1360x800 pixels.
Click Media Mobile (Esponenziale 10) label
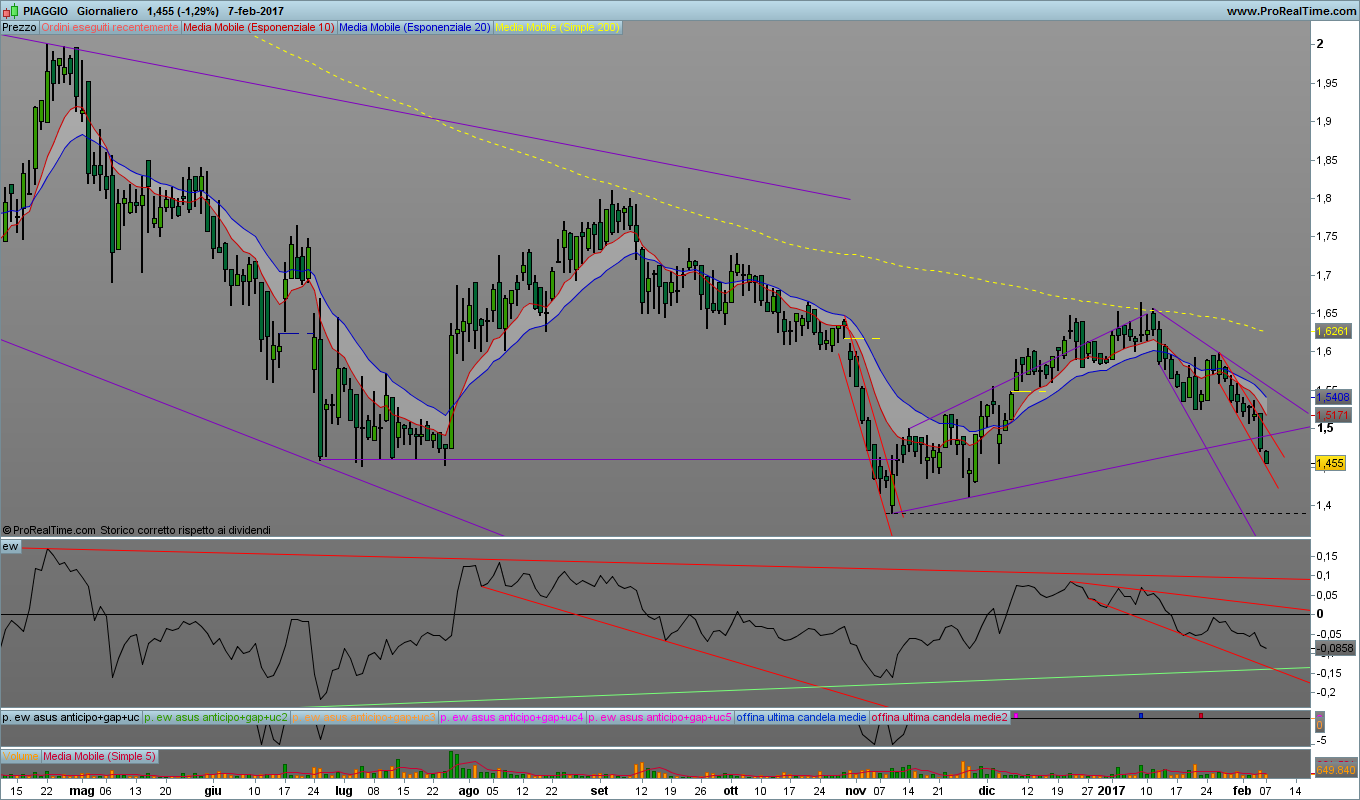pyautogui.click(x=259, y=28)
